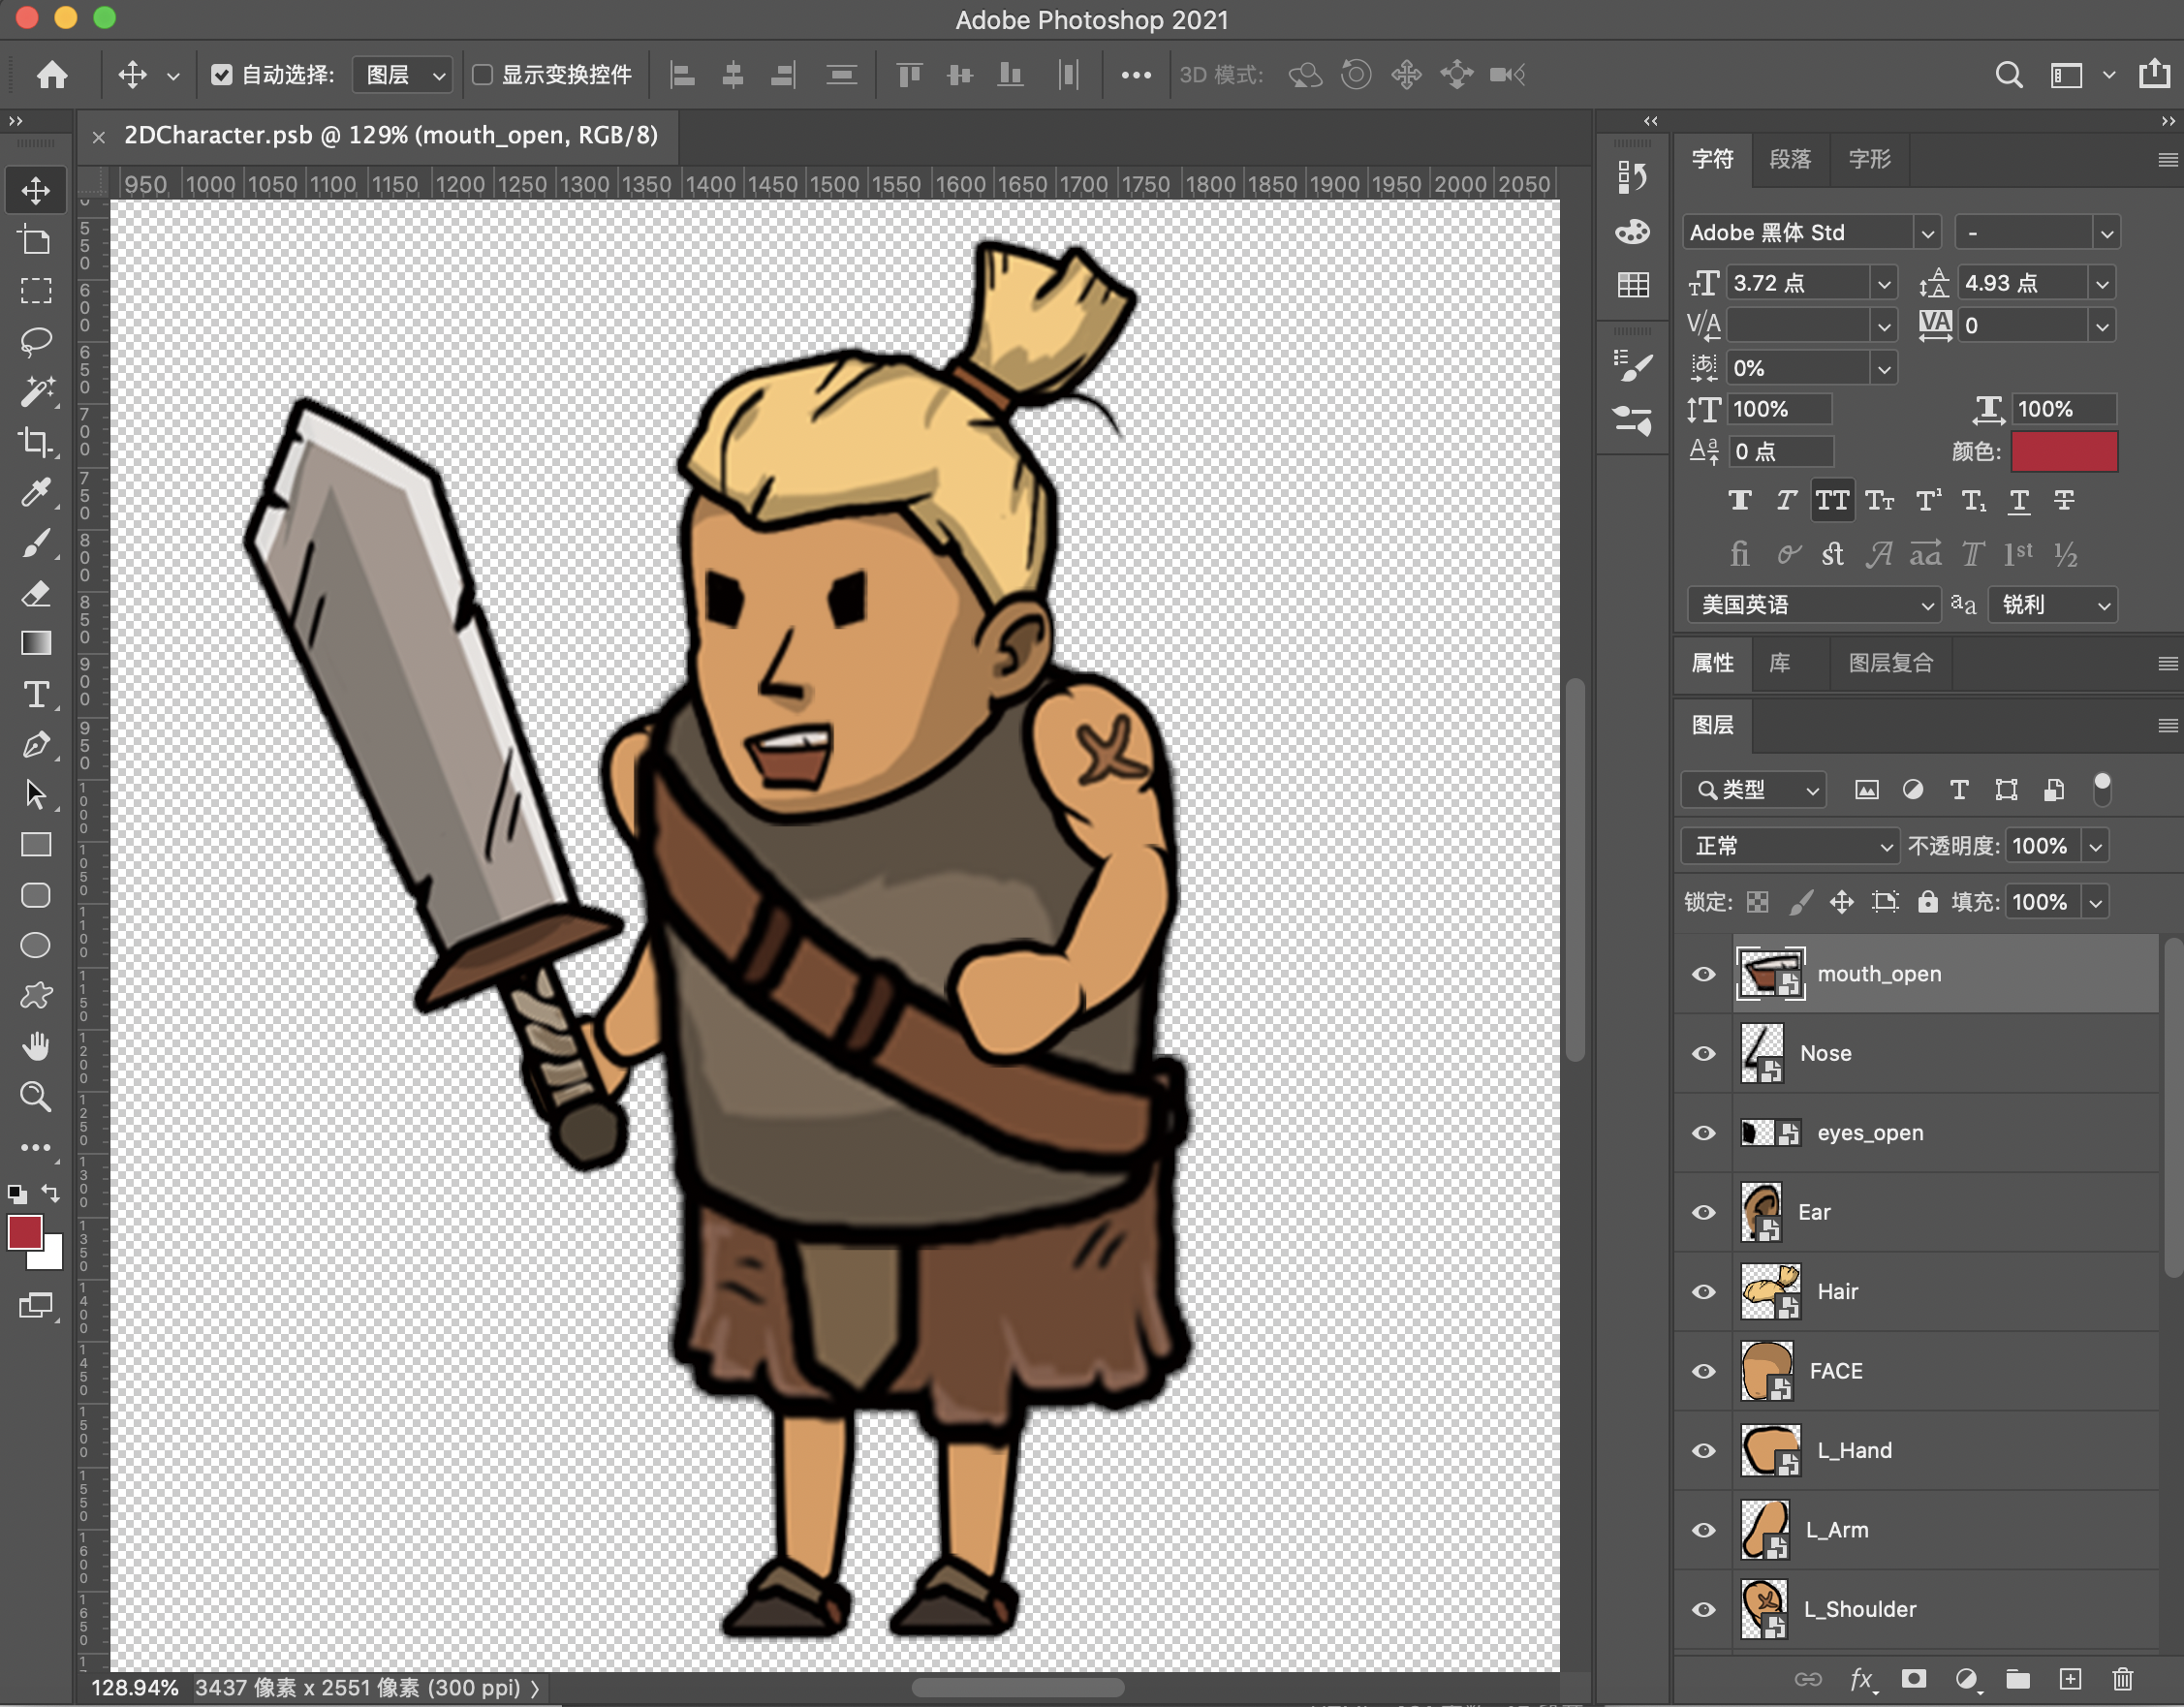Pick the Eraser tool
The image size is (2184, 1707).
click(36, 594)
